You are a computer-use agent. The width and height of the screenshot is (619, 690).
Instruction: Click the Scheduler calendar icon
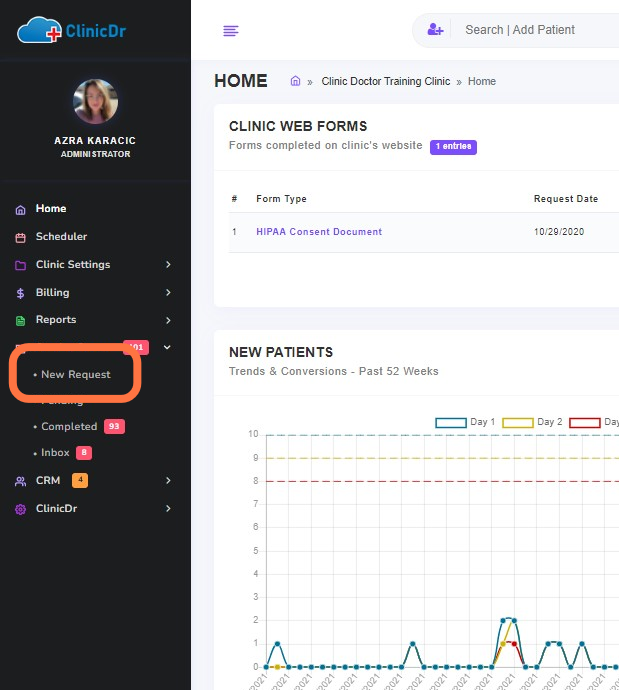pyautogui.click(x=20, y=238)
